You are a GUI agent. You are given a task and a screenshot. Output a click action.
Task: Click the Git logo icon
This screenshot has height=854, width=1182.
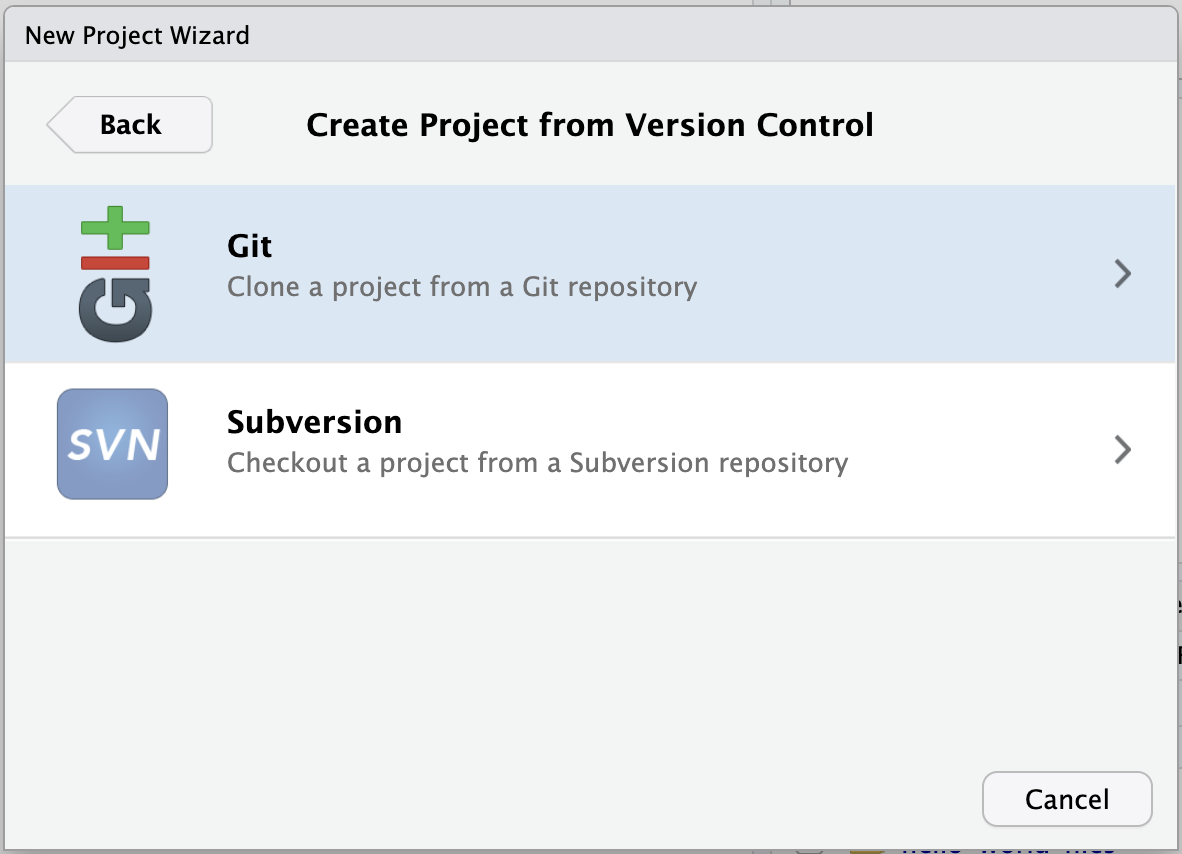point(115,273)
